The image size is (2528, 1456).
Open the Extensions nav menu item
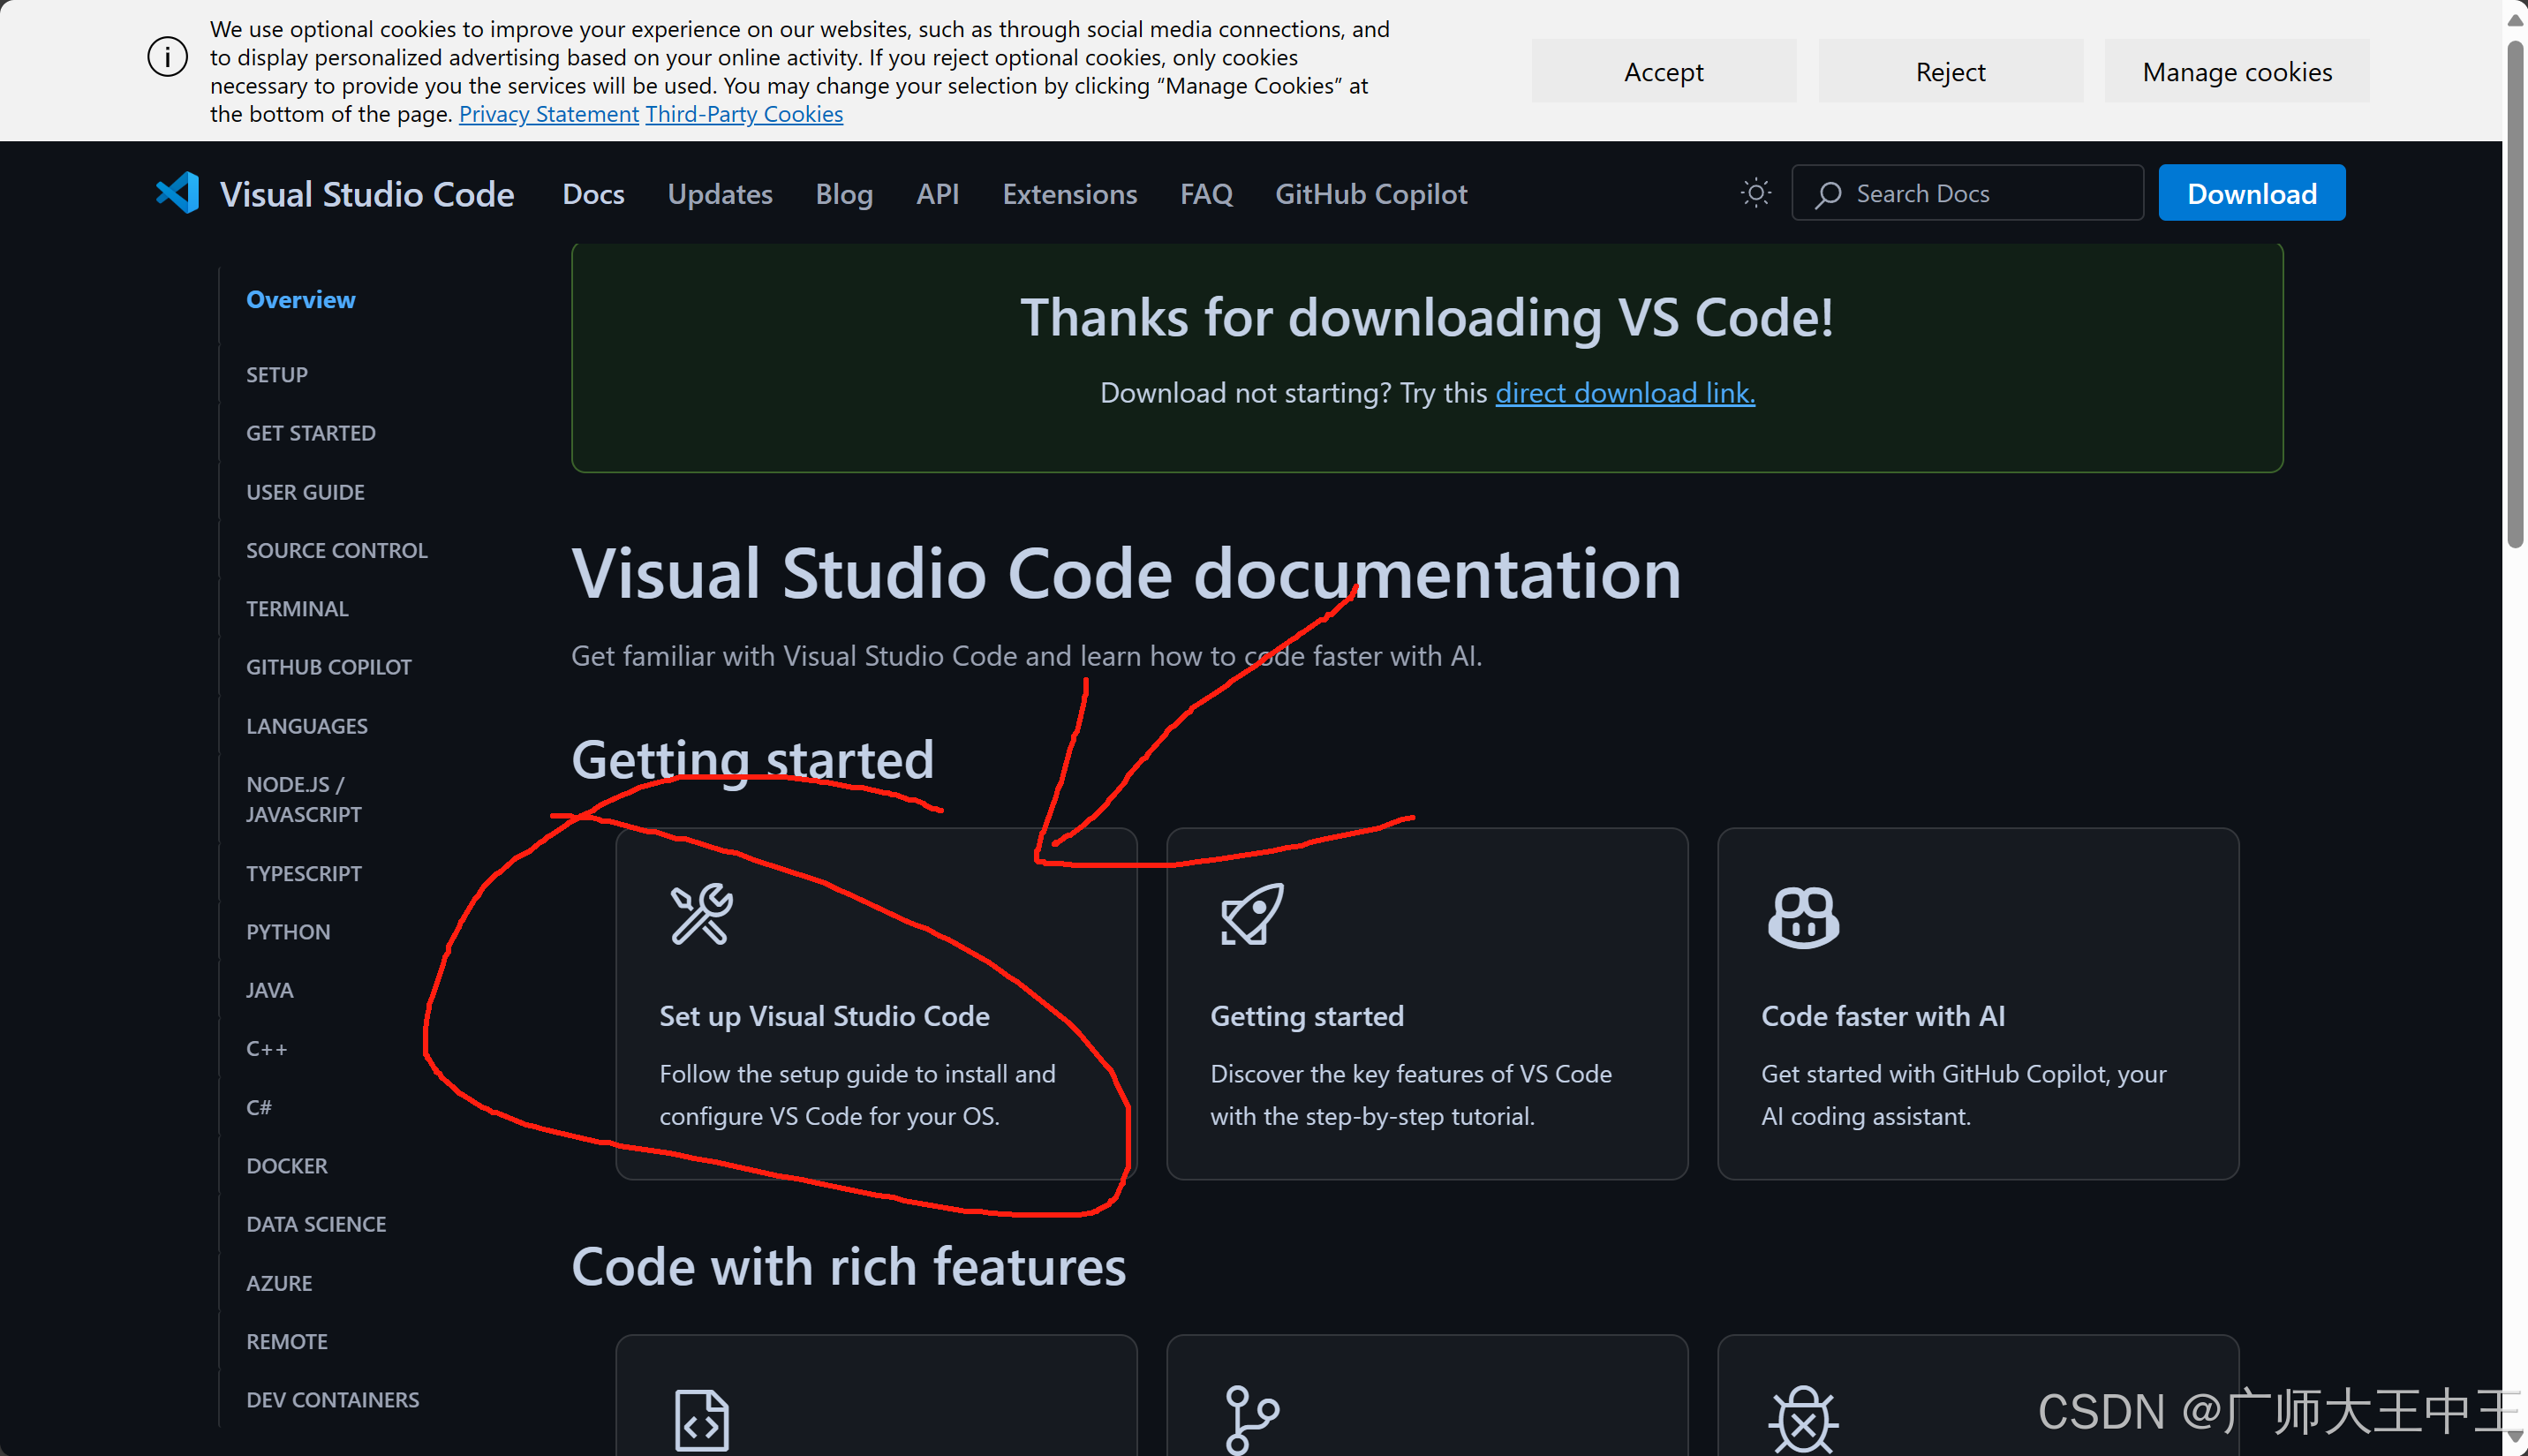pos(1069,194)
